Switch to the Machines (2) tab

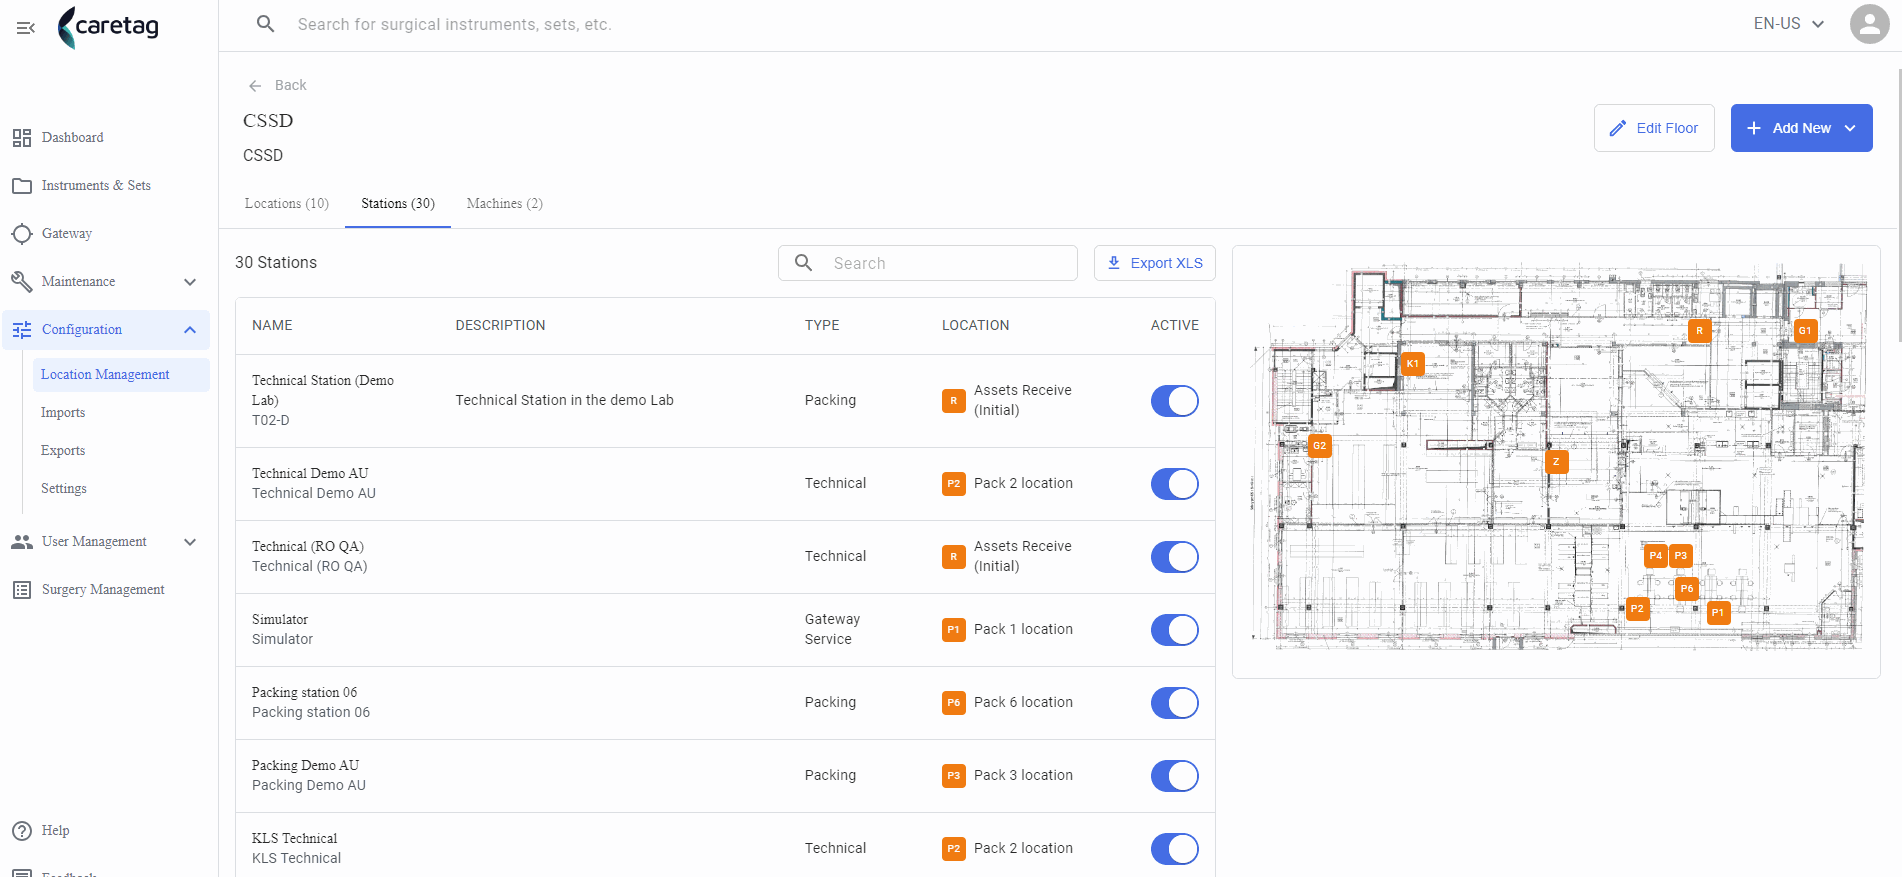click(505, 204)
